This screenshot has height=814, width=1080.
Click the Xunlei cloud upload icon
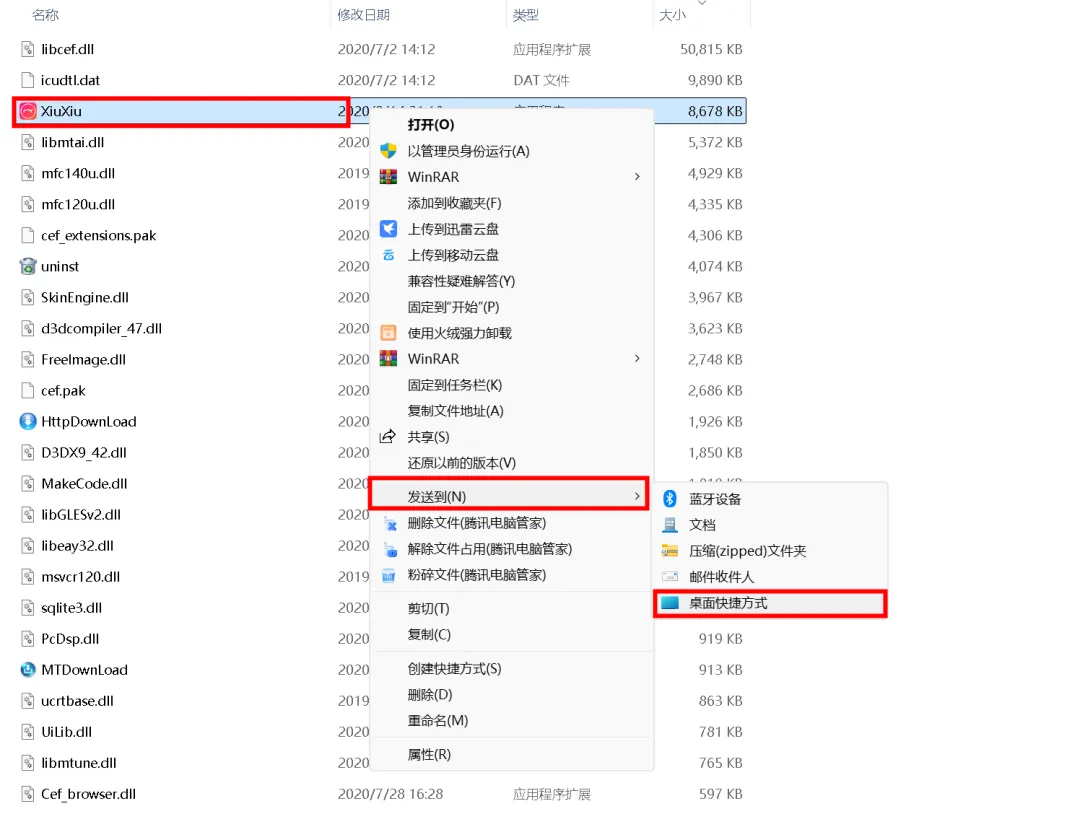388,229
